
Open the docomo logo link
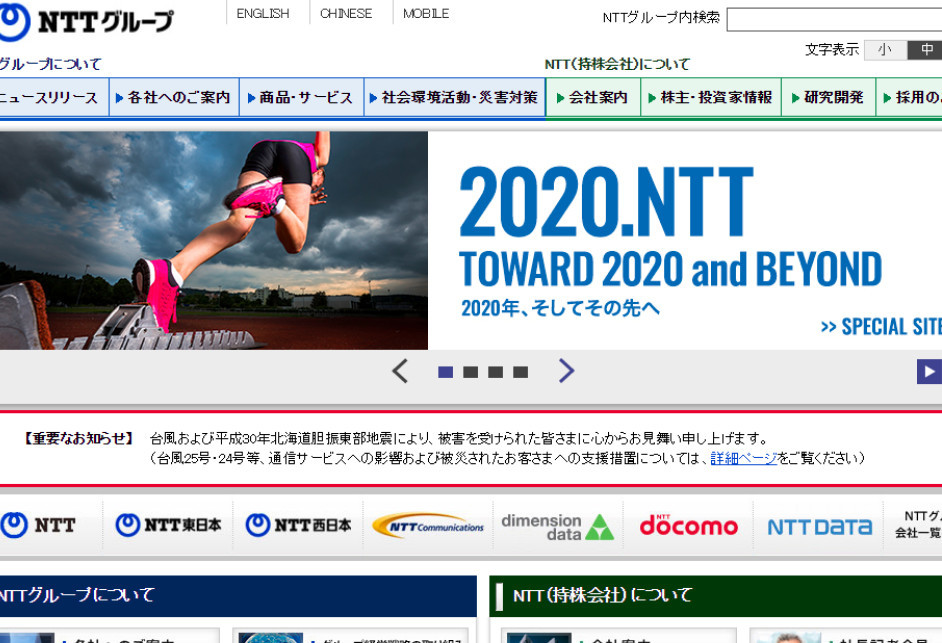[x=688, y=525]
